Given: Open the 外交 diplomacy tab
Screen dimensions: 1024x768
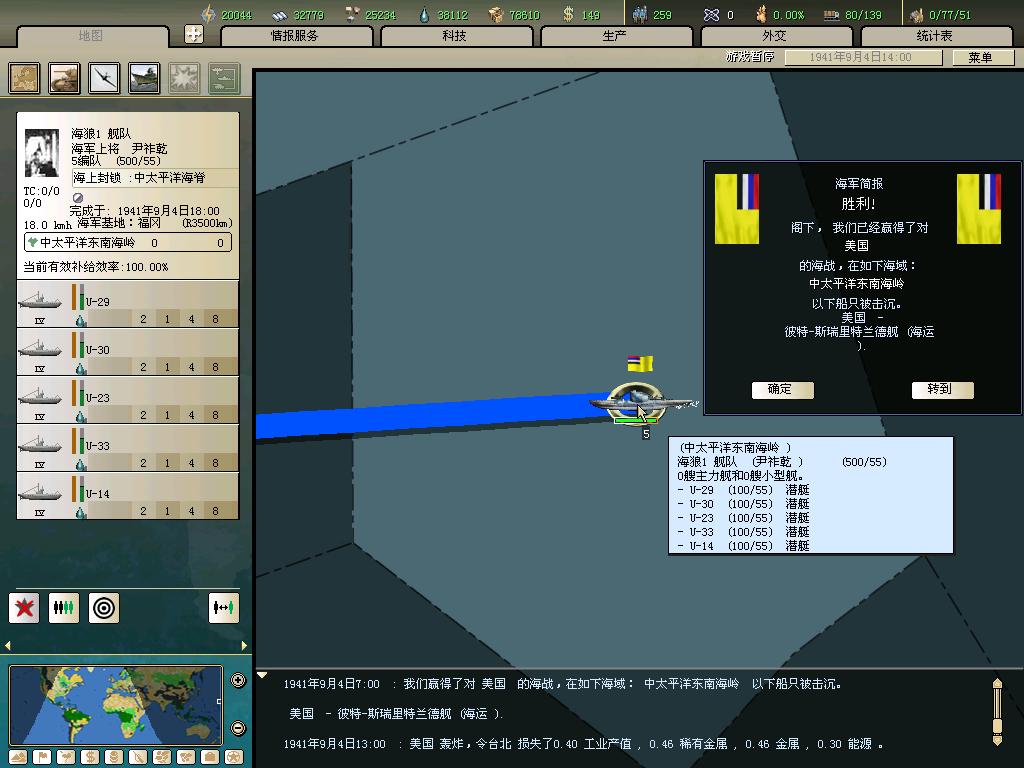Looking at the screenshot, I should click(776, 36).
